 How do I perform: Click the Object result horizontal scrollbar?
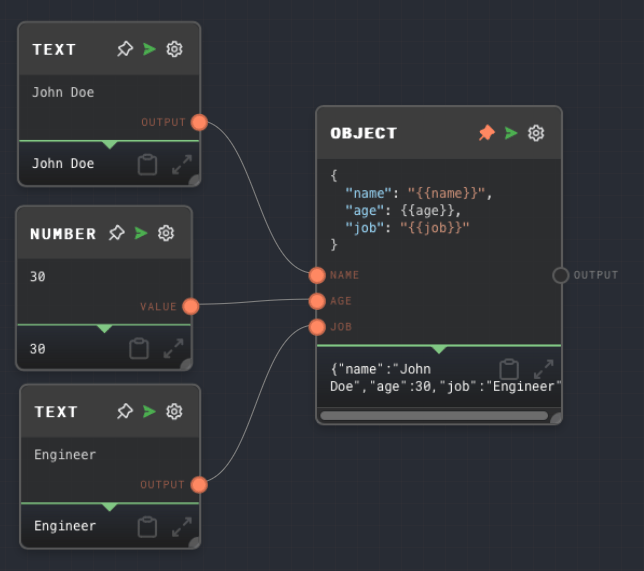click(x=434, y=416)
